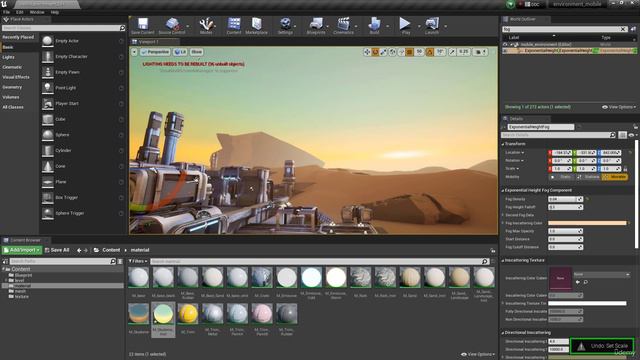Click the Search Details input field
The image size is (640, 360).
tap(558, 135)
